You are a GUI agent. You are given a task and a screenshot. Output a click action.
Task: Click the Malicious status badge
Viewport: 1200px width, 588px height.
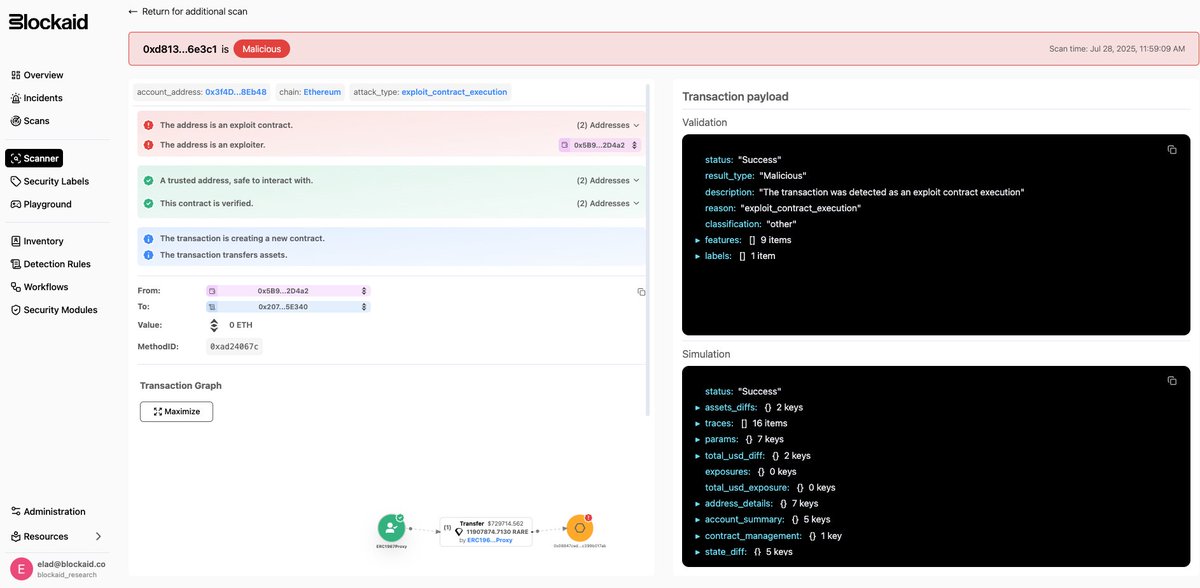[262, 48]
